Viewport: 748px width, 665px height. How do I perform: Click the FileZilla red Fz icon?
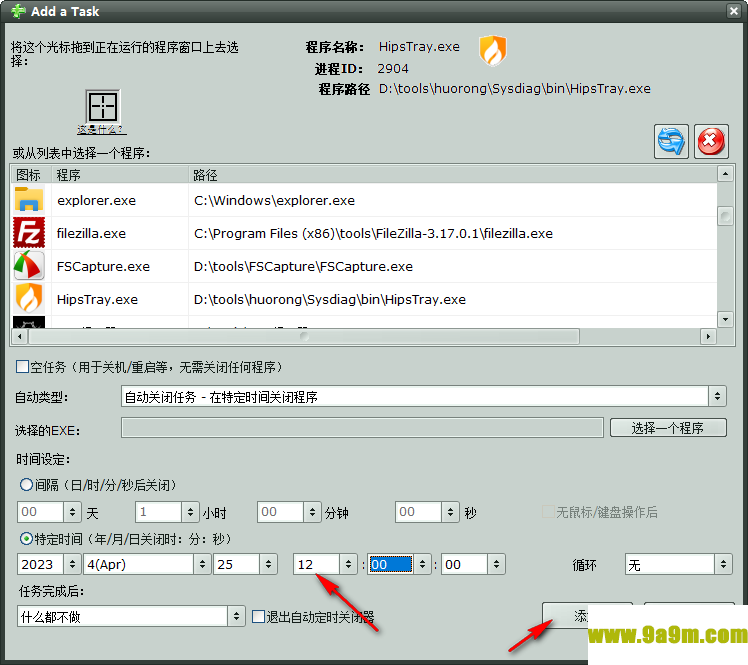pos(29,233)
